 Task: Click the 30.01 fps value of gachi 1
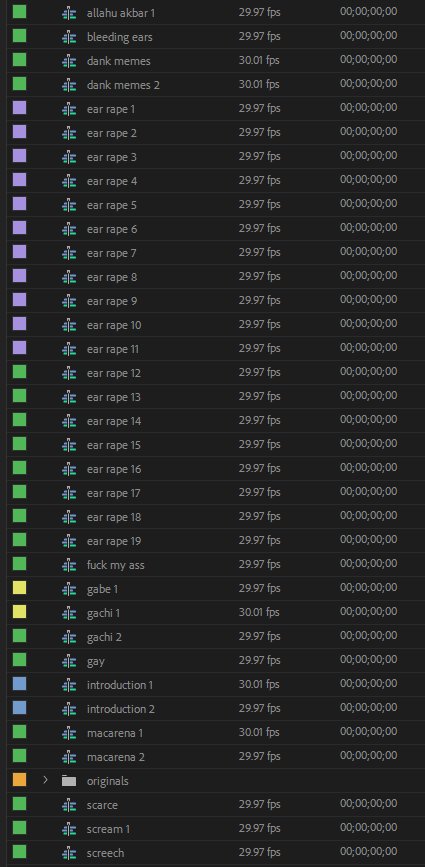coord(259,613)
